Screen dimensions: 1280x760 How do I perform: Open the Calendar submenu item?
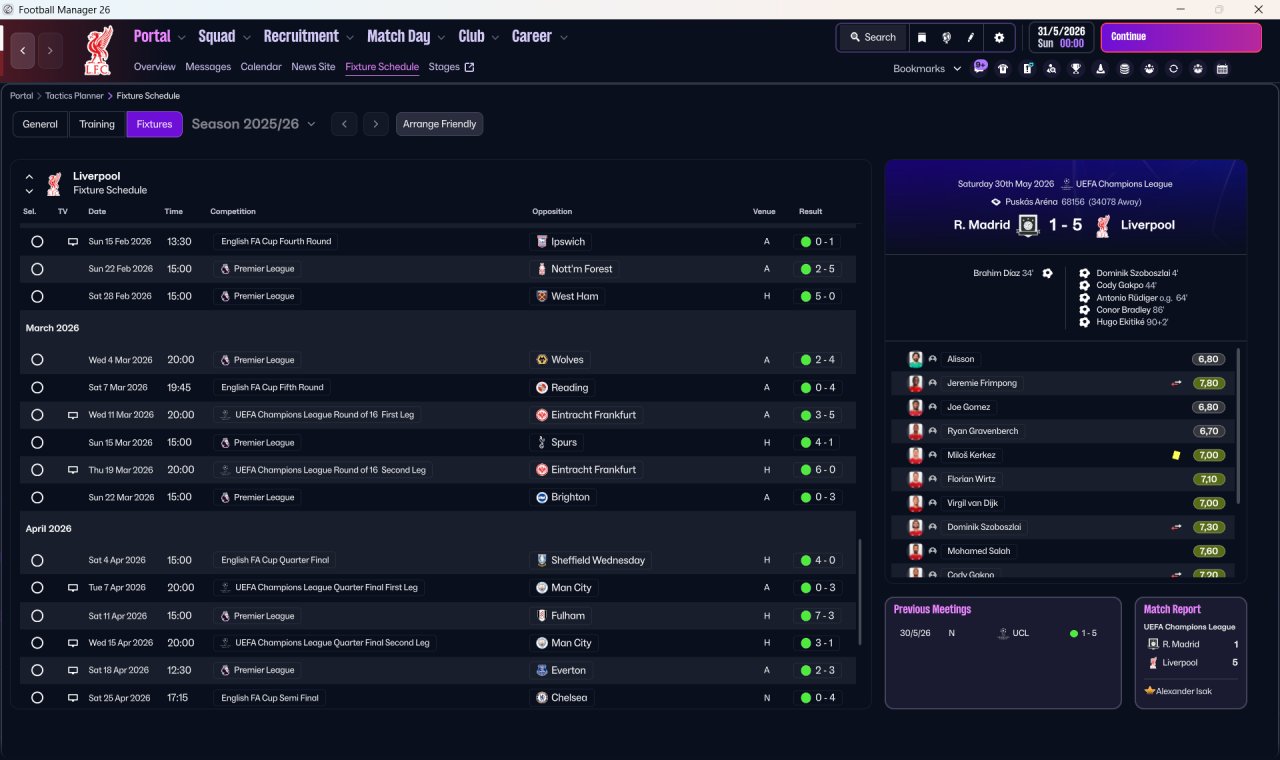[x=261, y=67]
